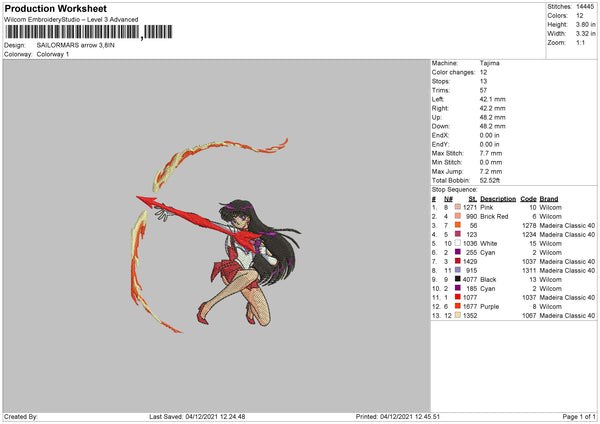Click the Right value 42.2 mm

pos(492,108)
